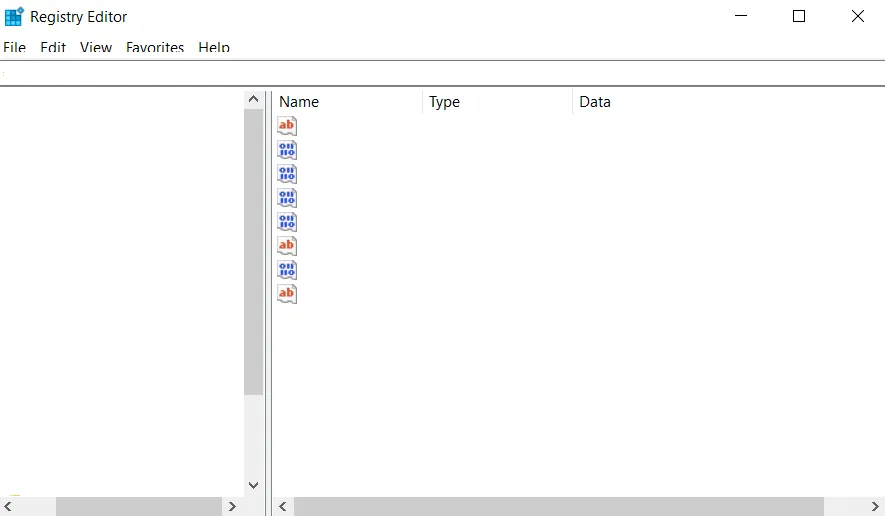
Task: Open the Favorites menu
Action: pyautogui.click(x=155, y=47)
